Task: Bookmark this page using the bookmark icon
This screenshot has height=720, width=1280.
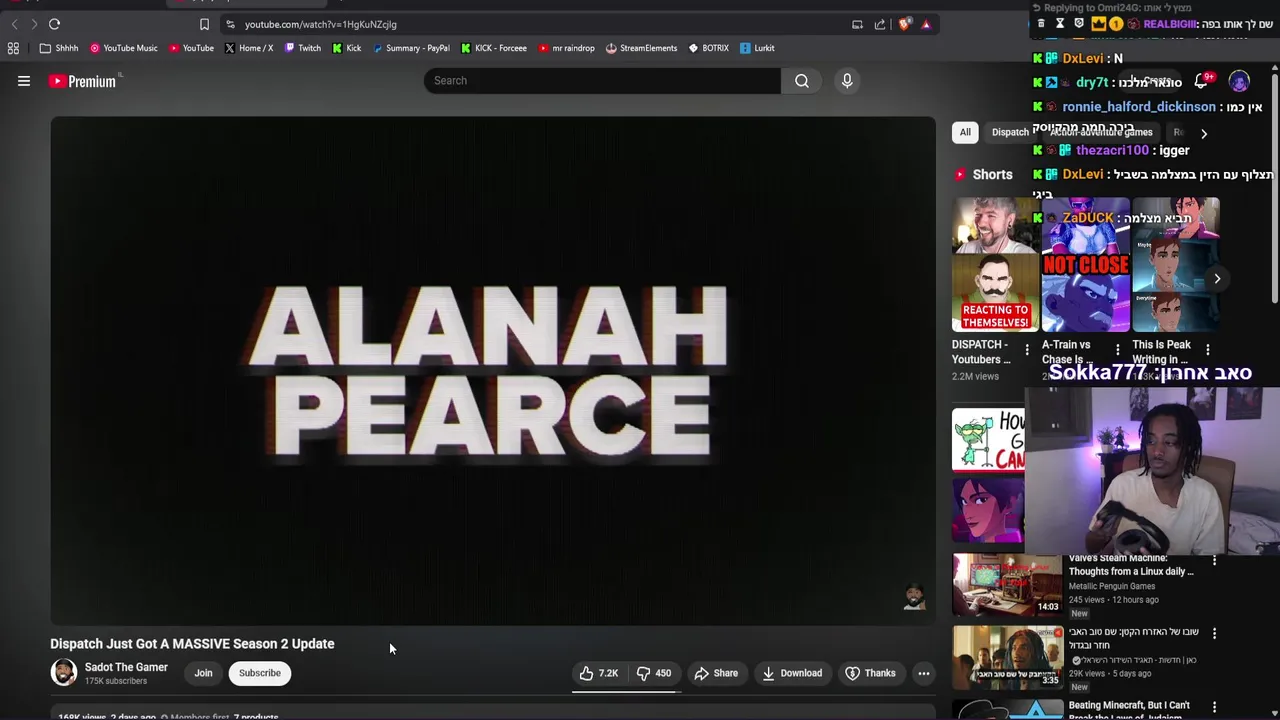Action: coord(204,24)
